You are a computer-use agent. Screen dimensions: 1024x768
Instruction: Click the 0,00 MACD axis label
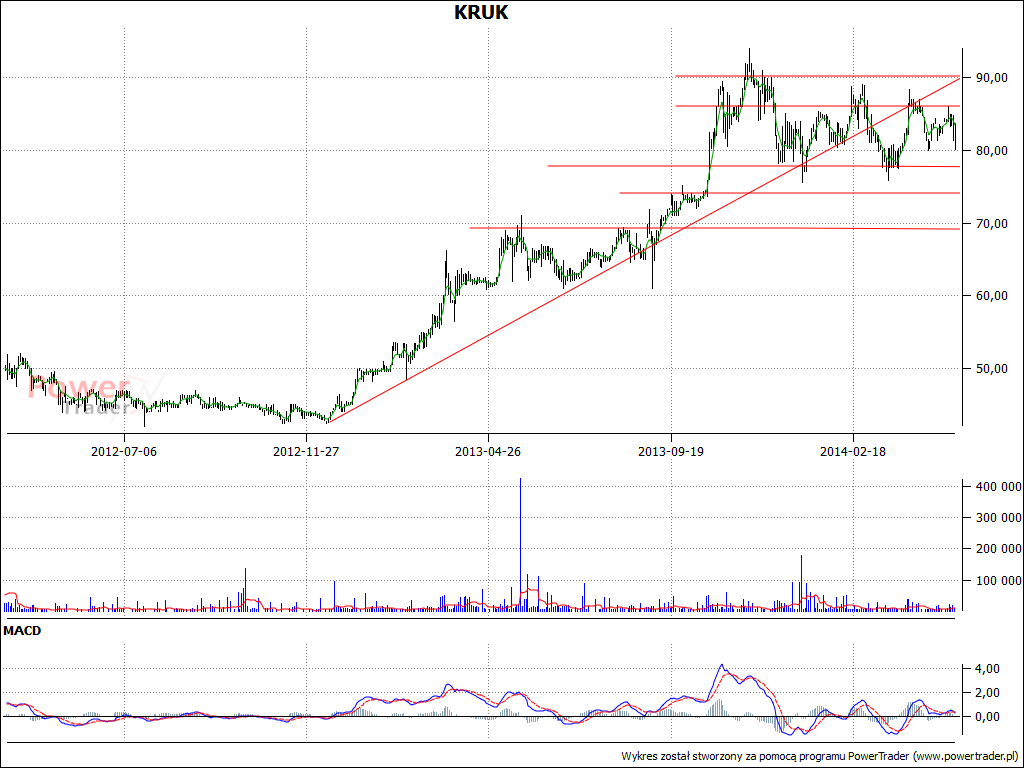click(x=986, y=716)
